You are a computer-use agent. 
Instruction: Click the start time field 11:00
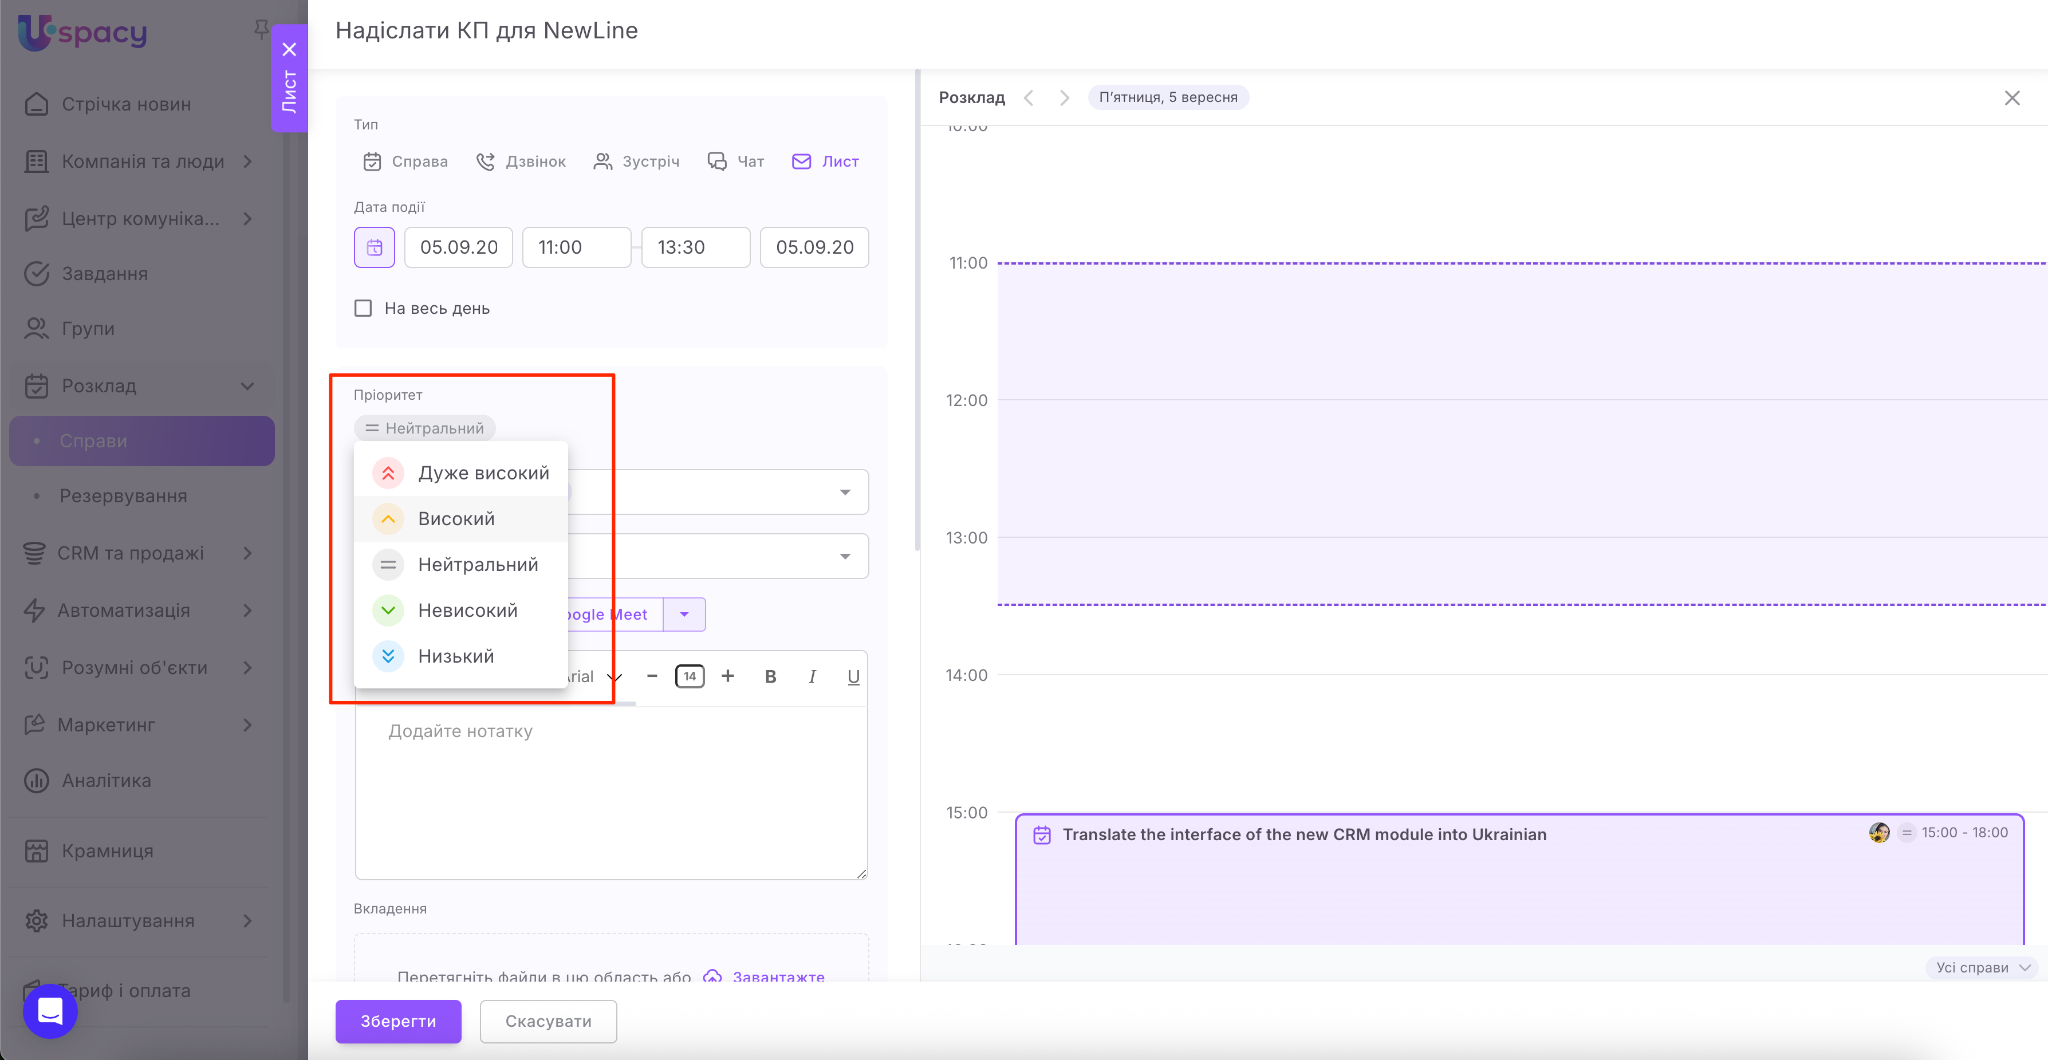[x=576, y=248]
